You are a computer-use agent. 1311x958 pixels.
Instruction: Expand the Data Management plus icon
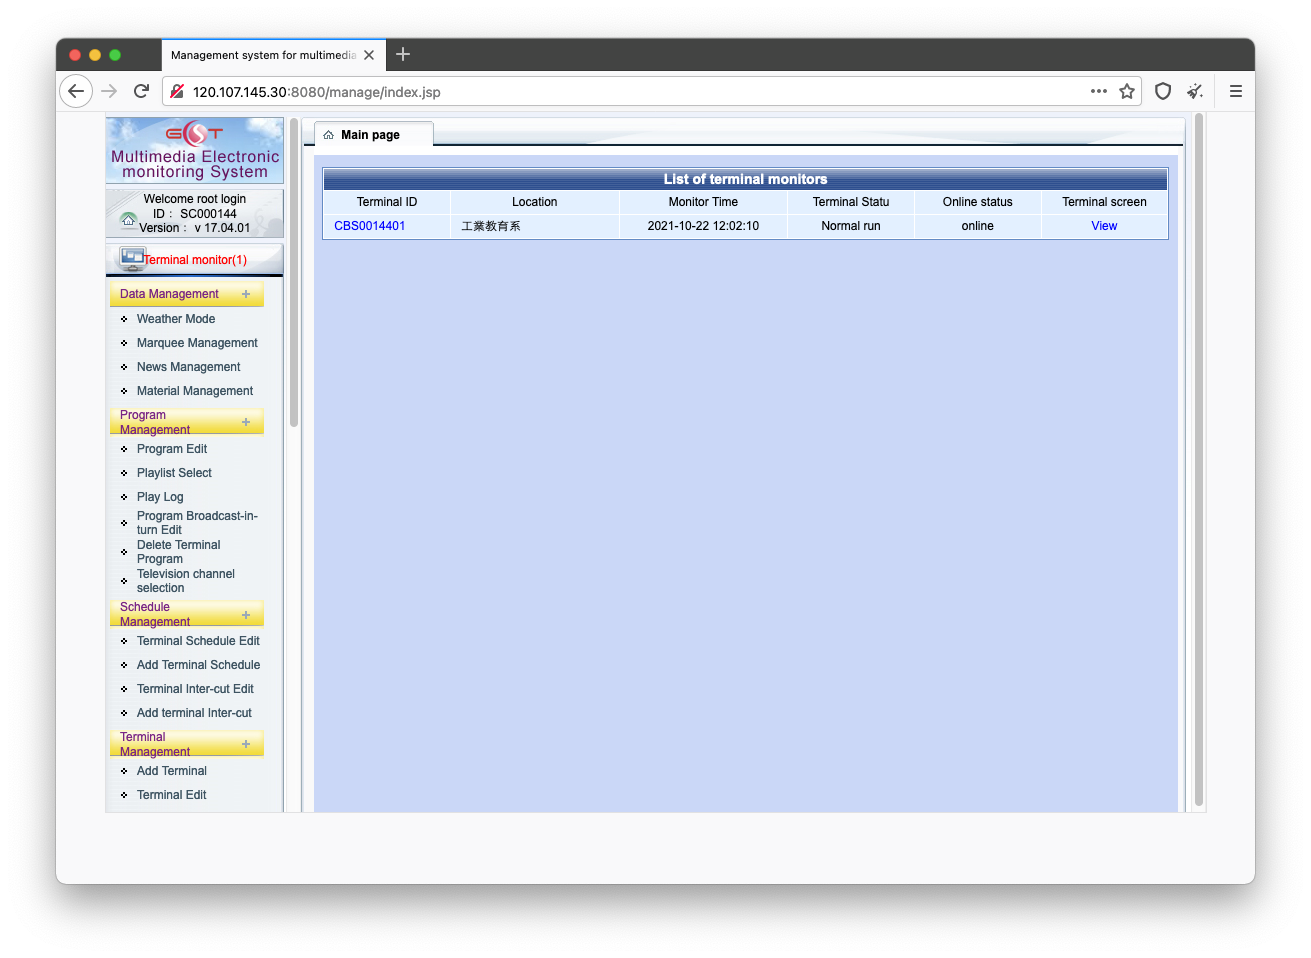(x=246, y=294)
